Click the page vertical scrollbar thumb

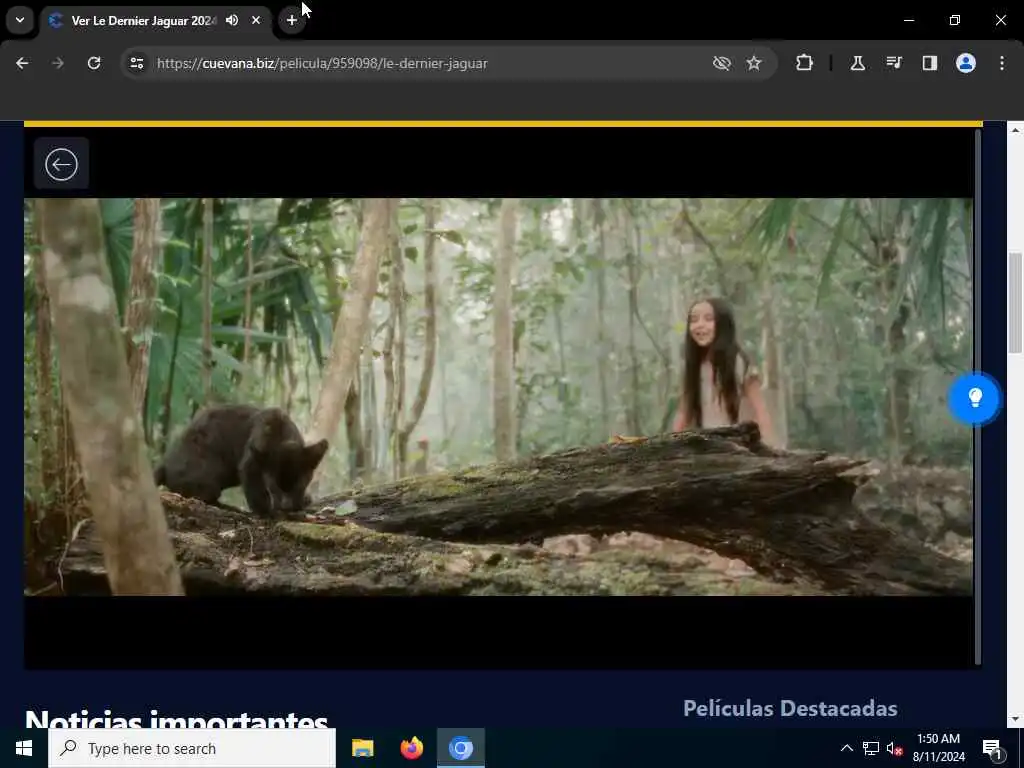[x=1015, y=303]
